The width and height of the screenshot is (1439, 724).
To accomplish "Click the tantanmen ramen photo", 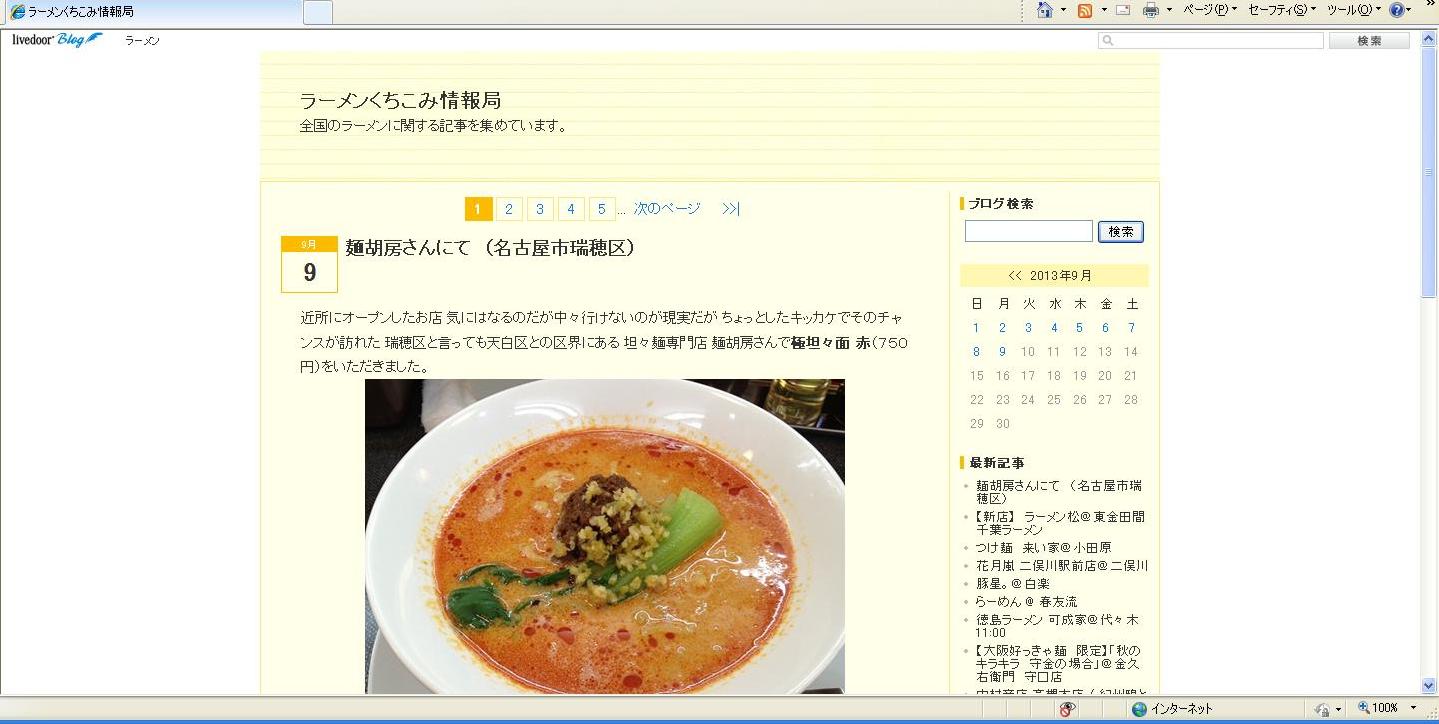I will click(604, 536).
